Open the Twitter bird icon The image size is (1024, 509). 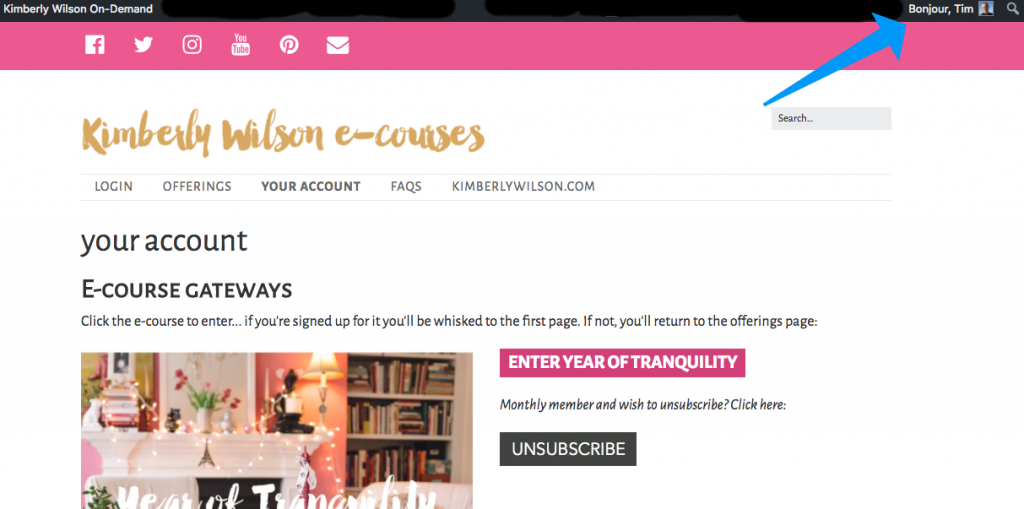(x=143, y=45)
